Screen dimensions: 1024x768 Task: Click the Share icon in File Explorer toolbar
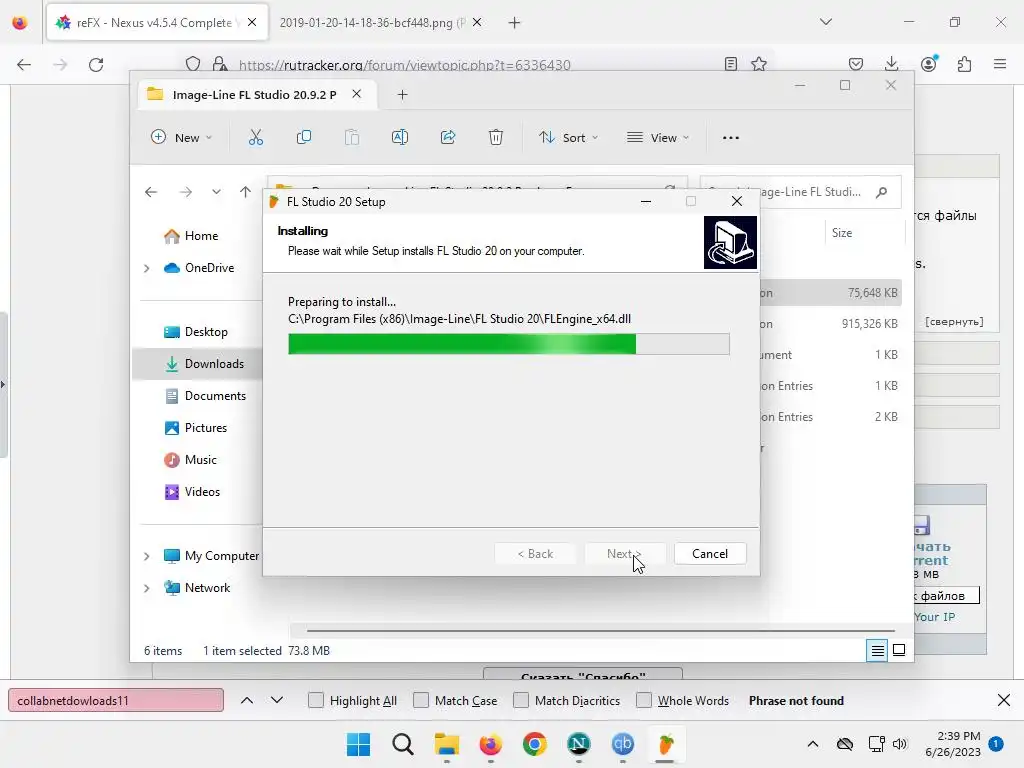point(448,137)
